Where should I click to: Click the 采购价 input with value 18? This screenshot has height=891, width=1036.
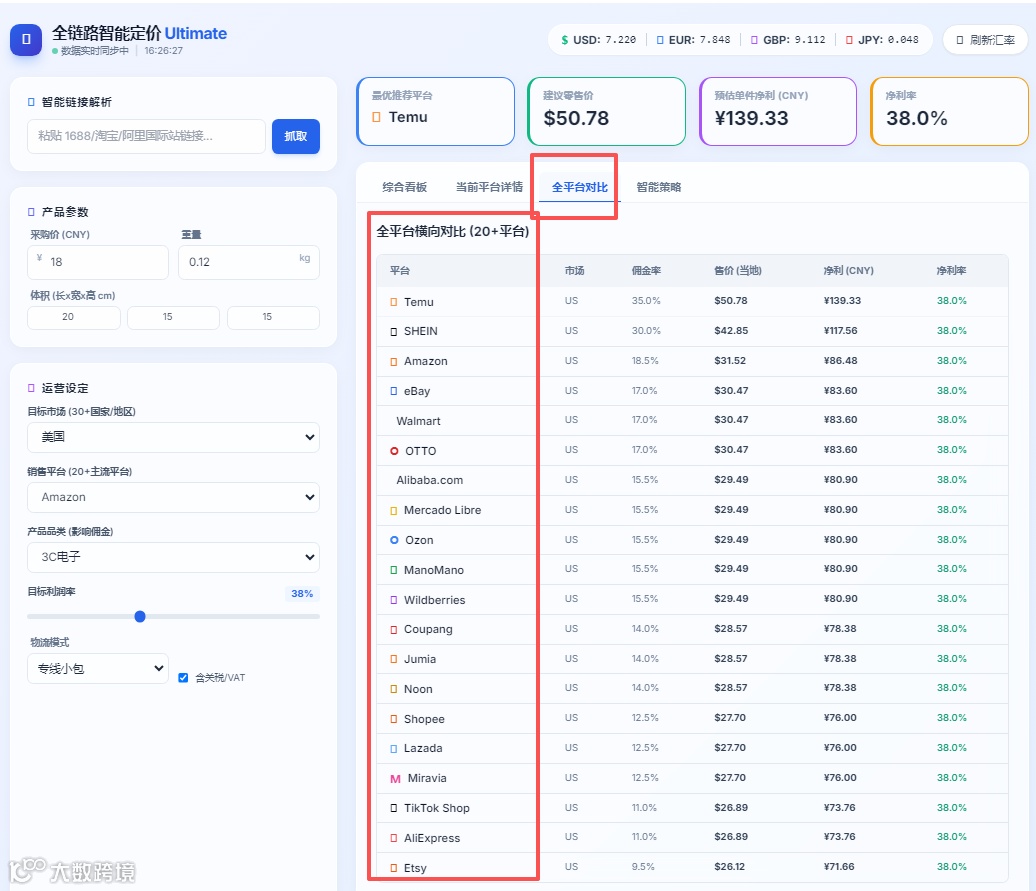point(98,262)
